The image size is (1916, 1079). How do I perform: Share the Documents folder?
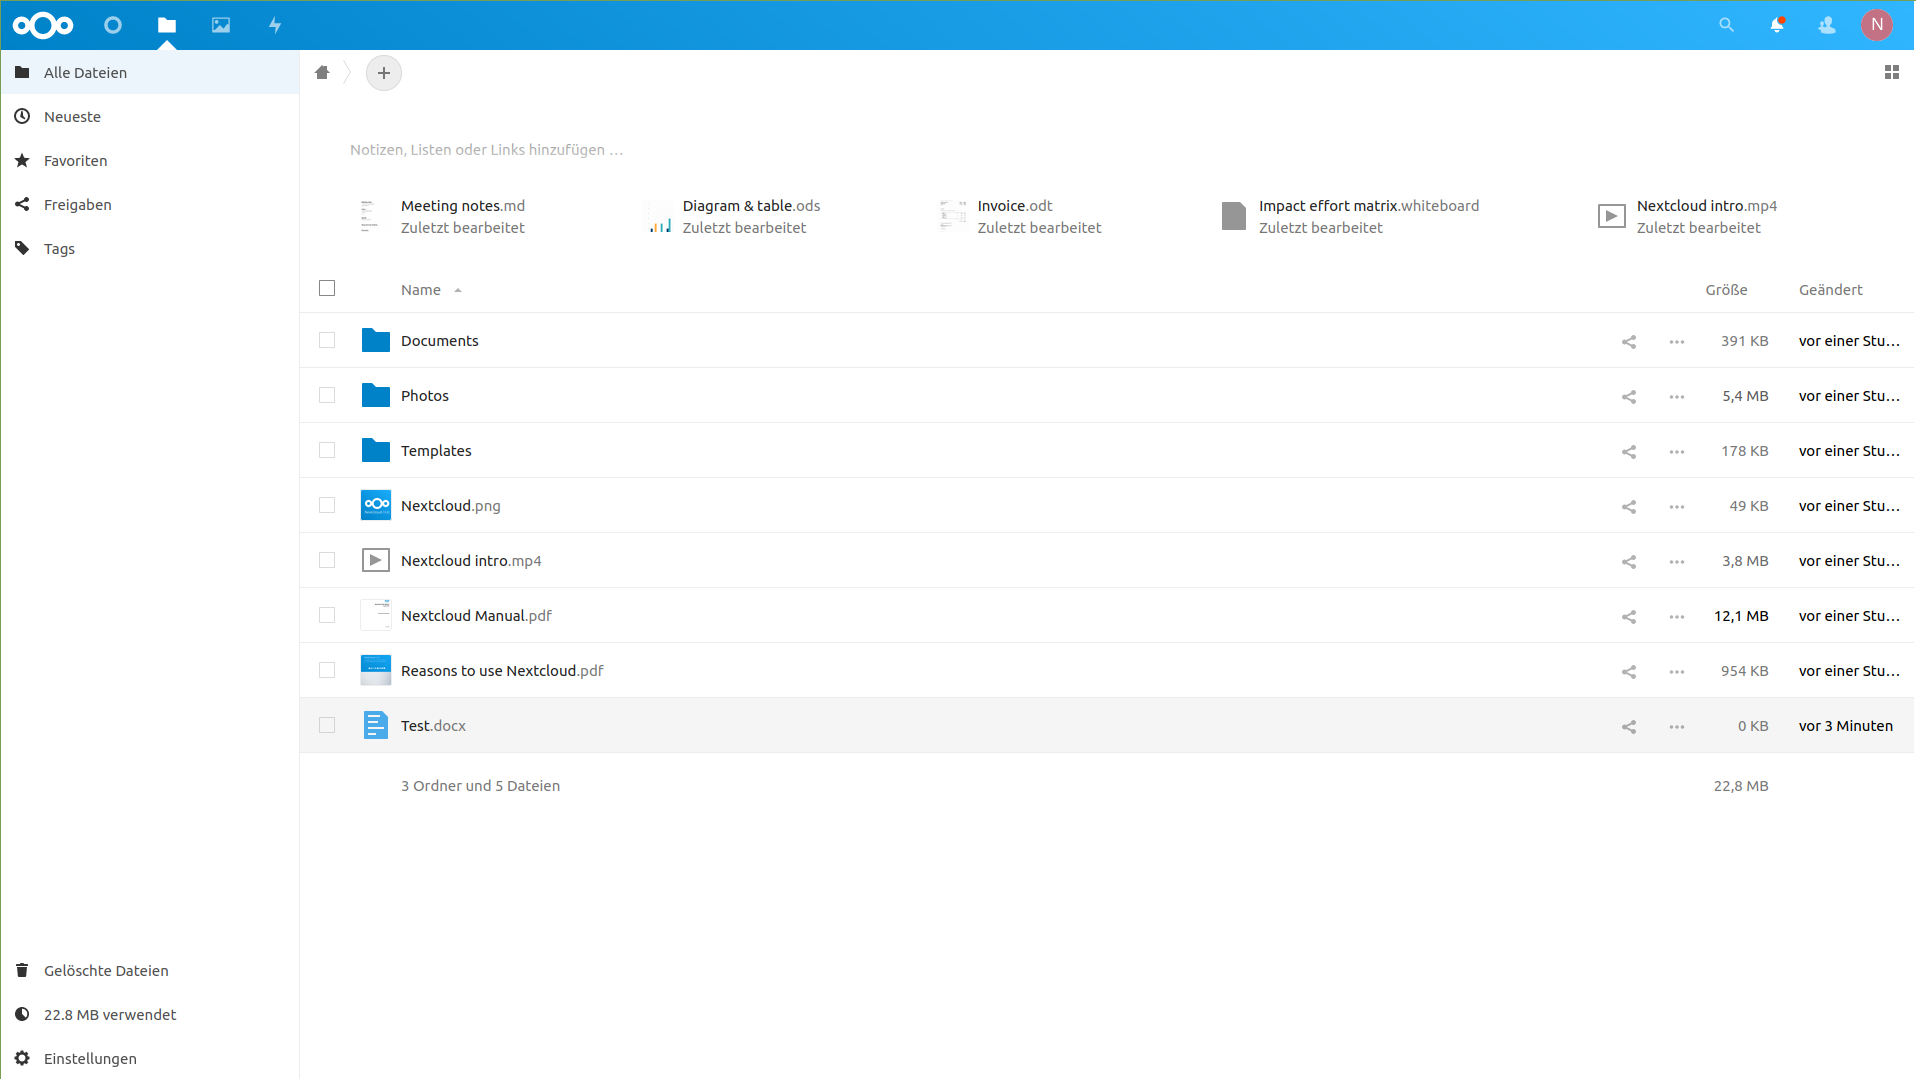coord(1629,342)
